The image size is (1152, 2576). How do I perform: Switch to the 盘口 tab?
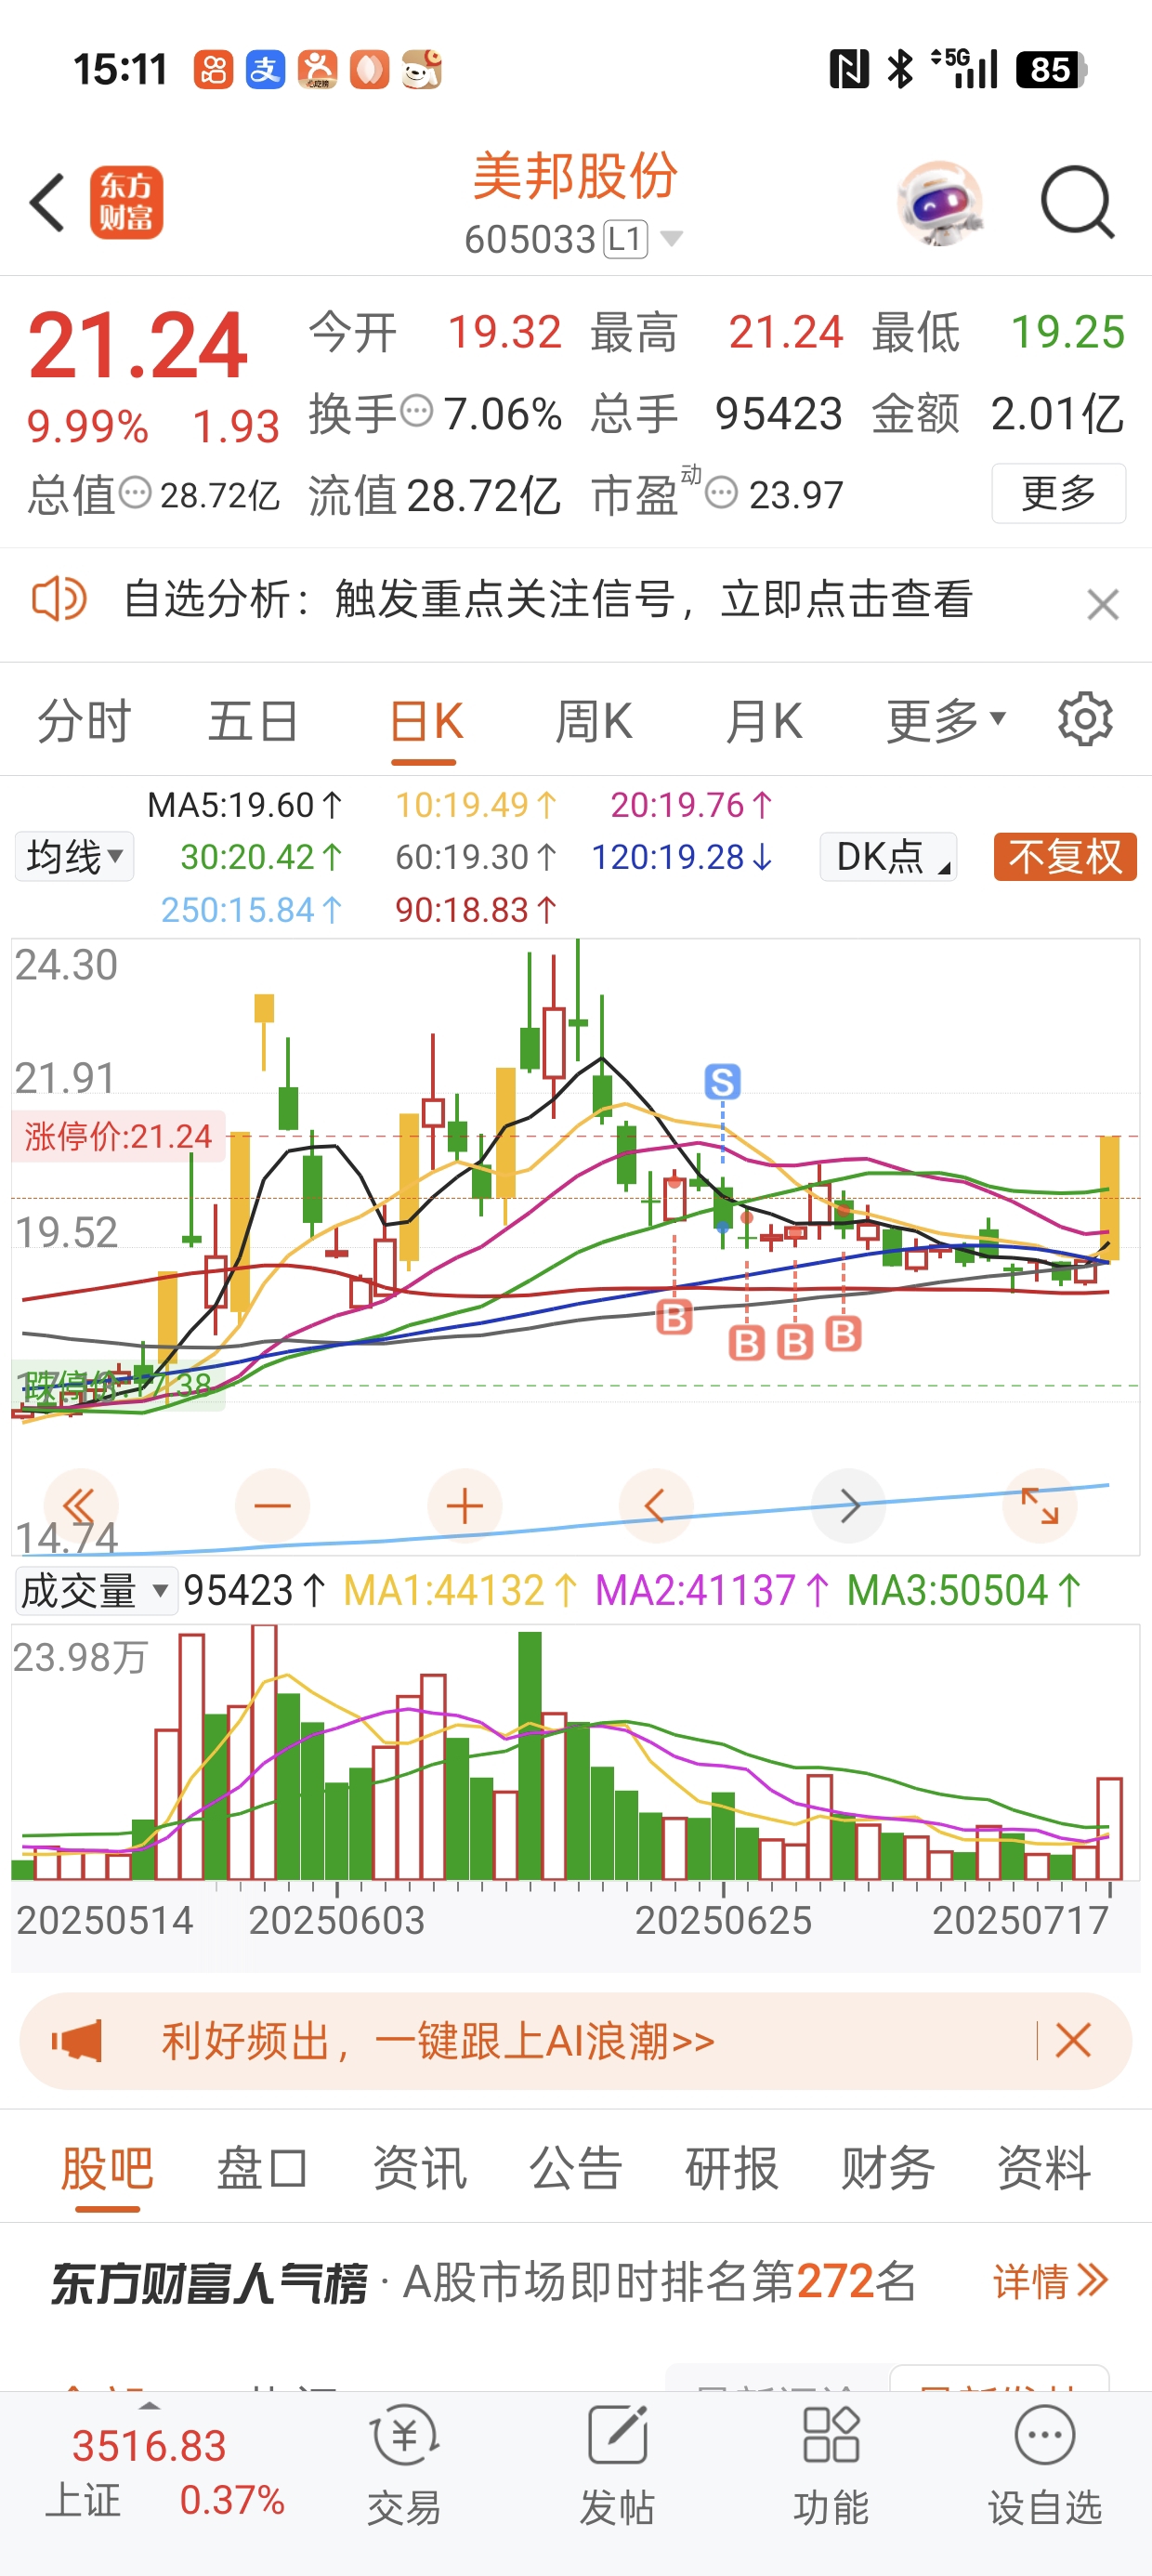point(263,2169)
